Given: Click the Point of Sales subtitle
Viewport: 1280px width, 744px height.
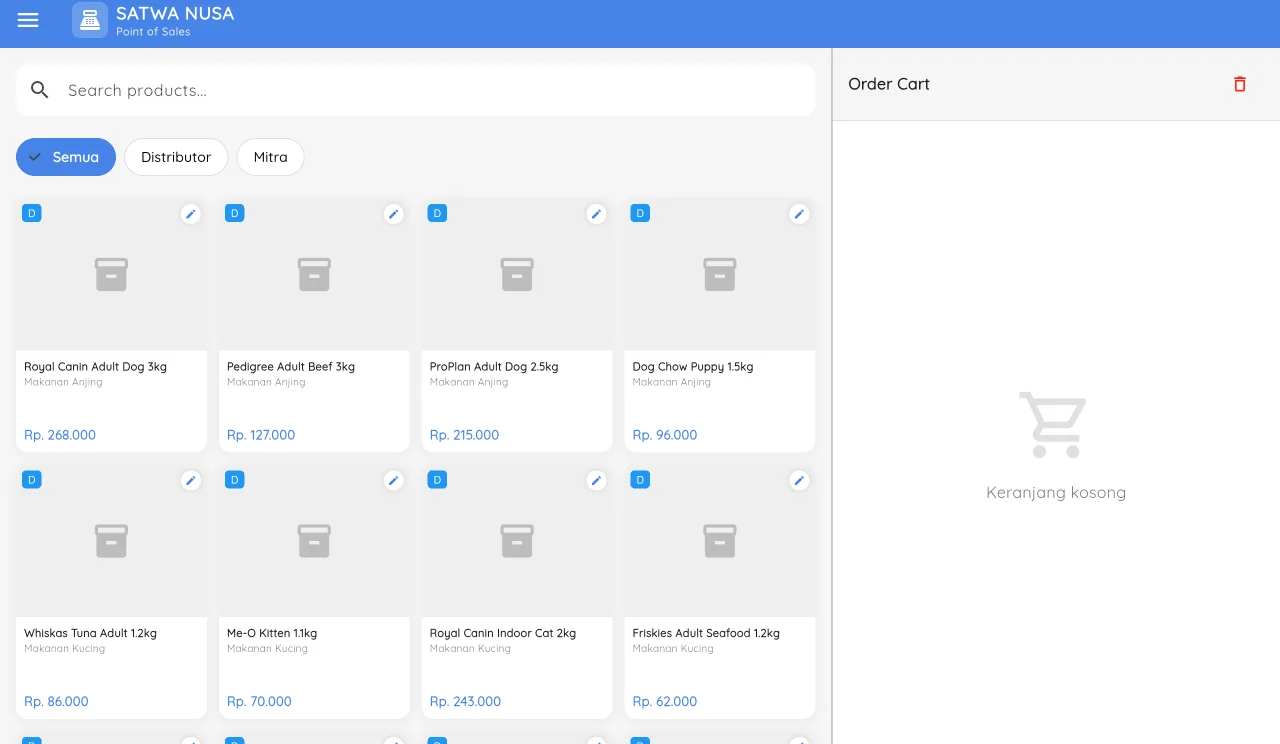Looking at the screenshot, I should click(153, 32).
